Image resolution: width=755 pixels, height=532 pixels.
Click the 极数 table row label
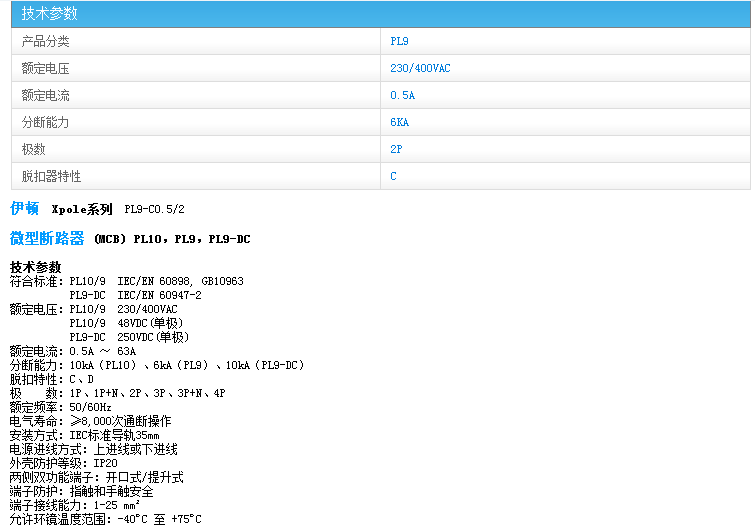click(34, 149)
